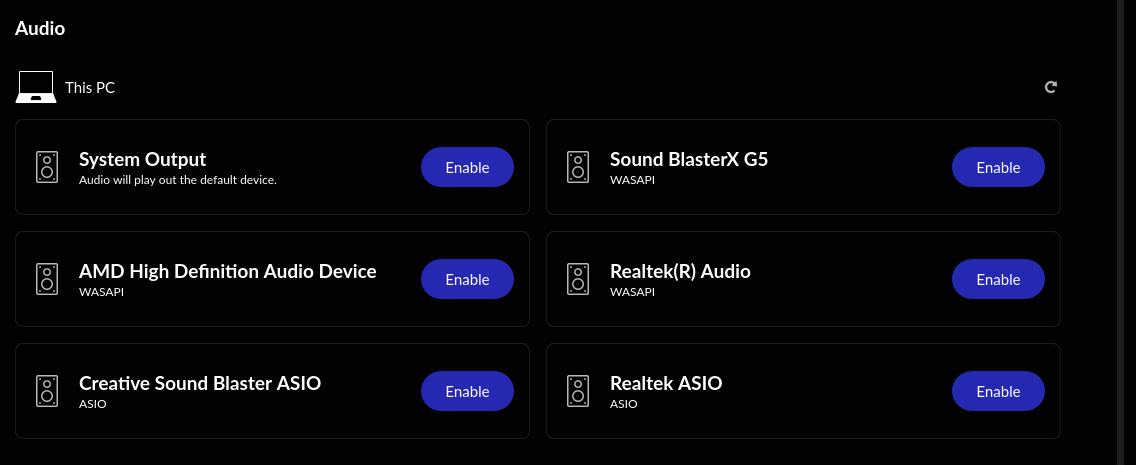Enable AMD High Definition Audio Device
The width and height of the screenshot is (1136, 465).
467,279
